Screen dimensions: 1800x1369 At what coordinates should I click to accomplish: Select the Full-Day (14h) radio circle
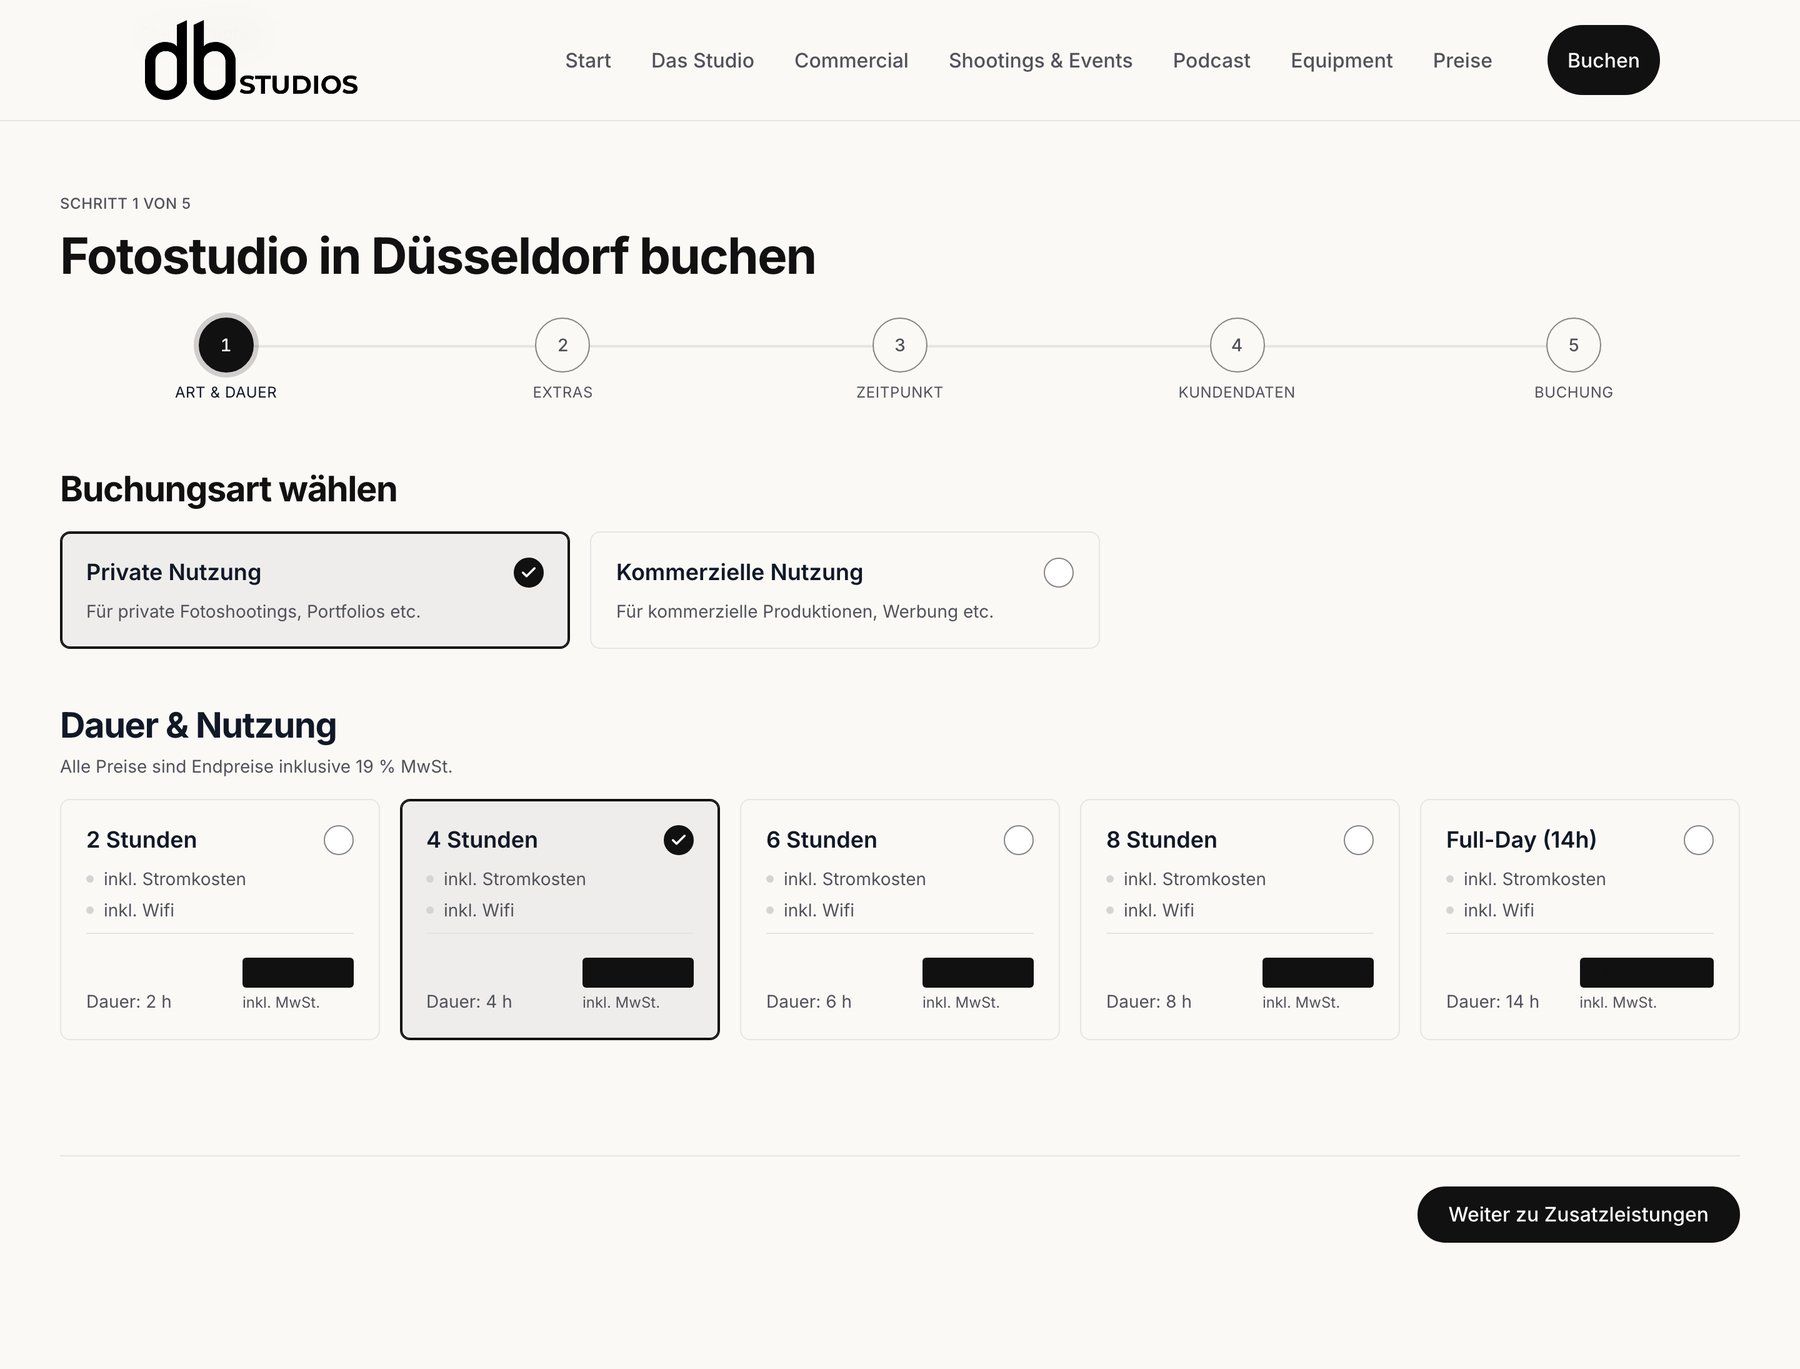[1699, 840]
